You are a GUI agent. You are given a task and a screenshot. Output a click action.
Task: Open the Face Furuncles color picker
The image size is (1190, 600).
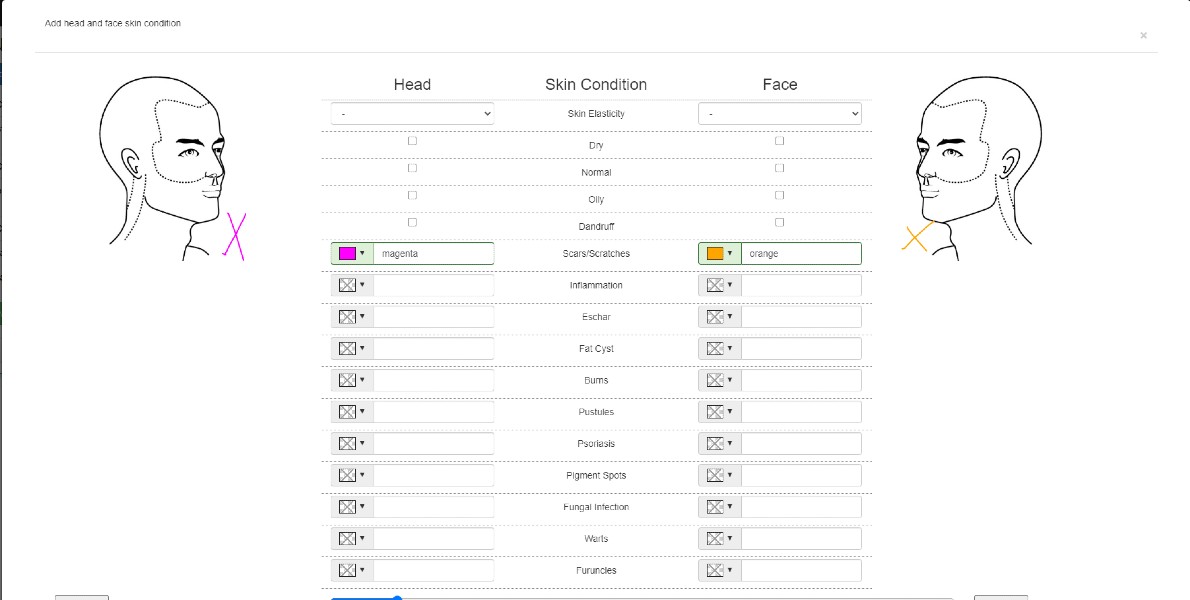tap(718, 571)
